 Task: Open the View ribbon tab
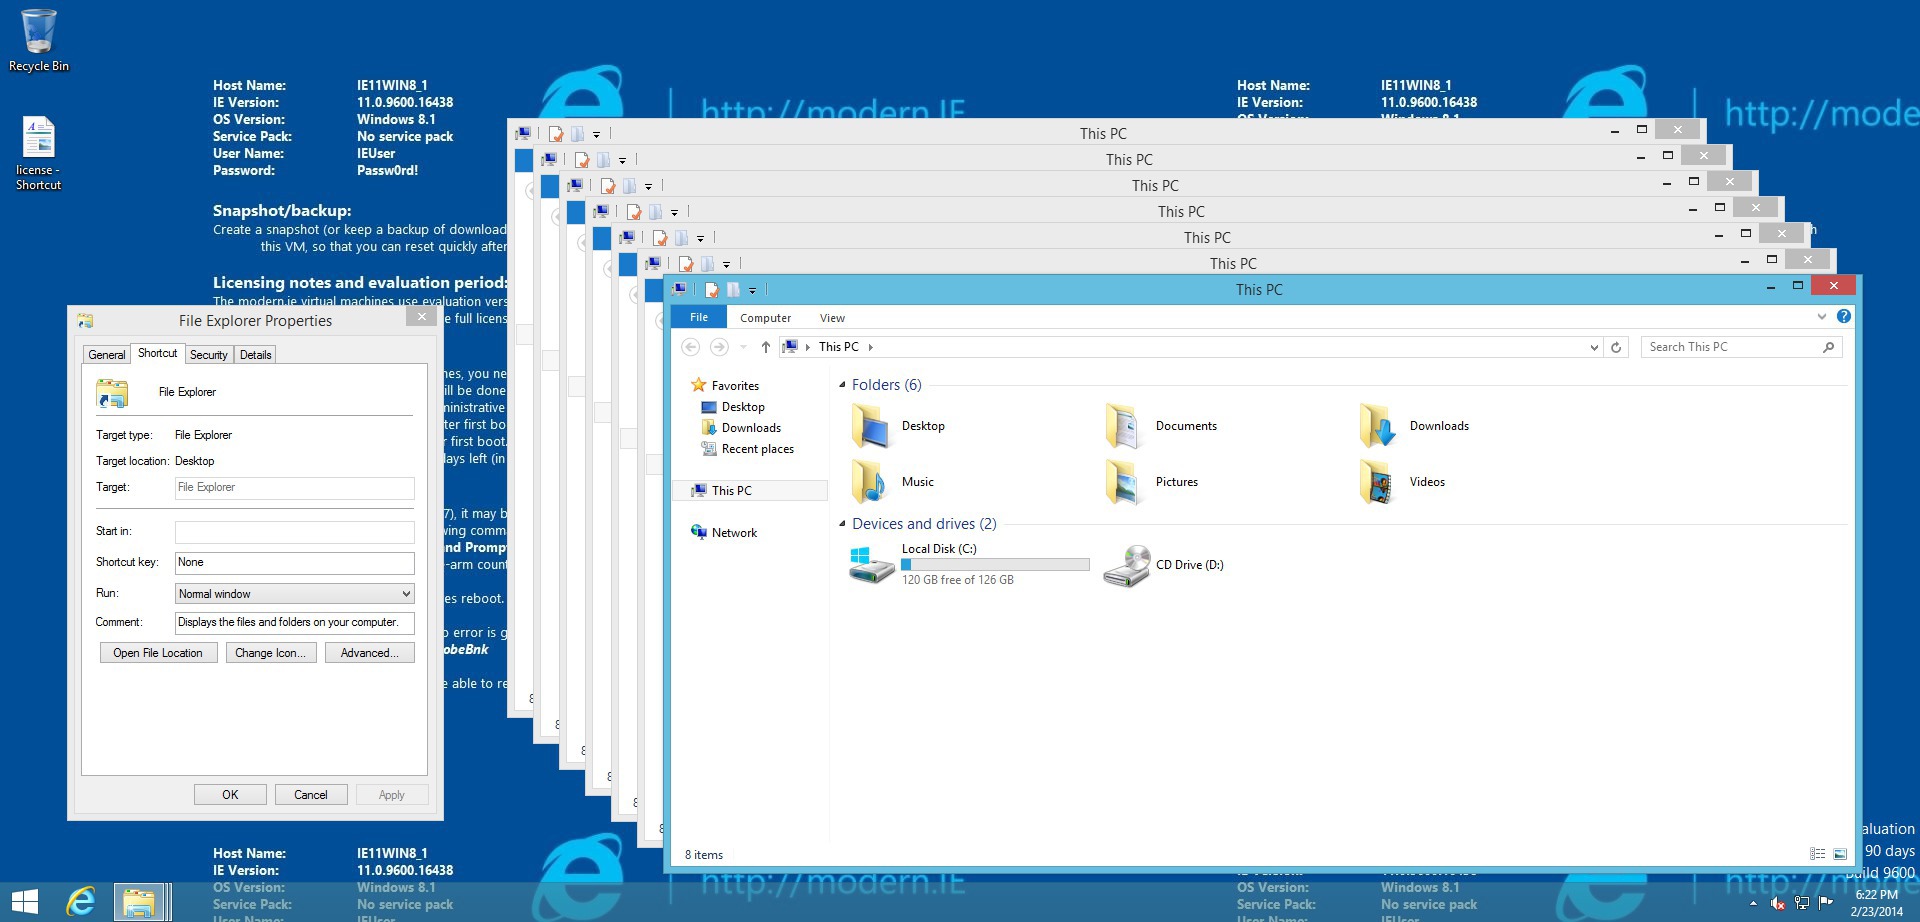pyautogui.click(x=832, y=318)
